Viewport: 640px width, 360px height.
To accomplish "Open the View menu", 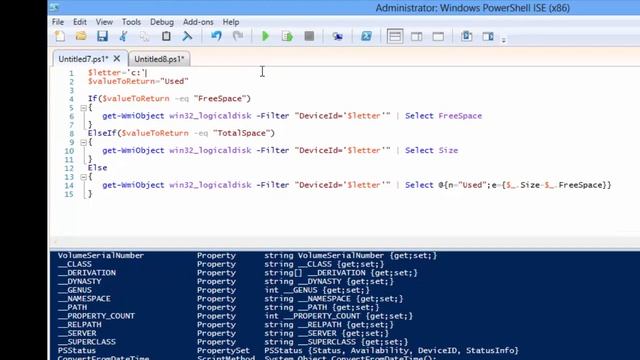I will pos(104,22).
